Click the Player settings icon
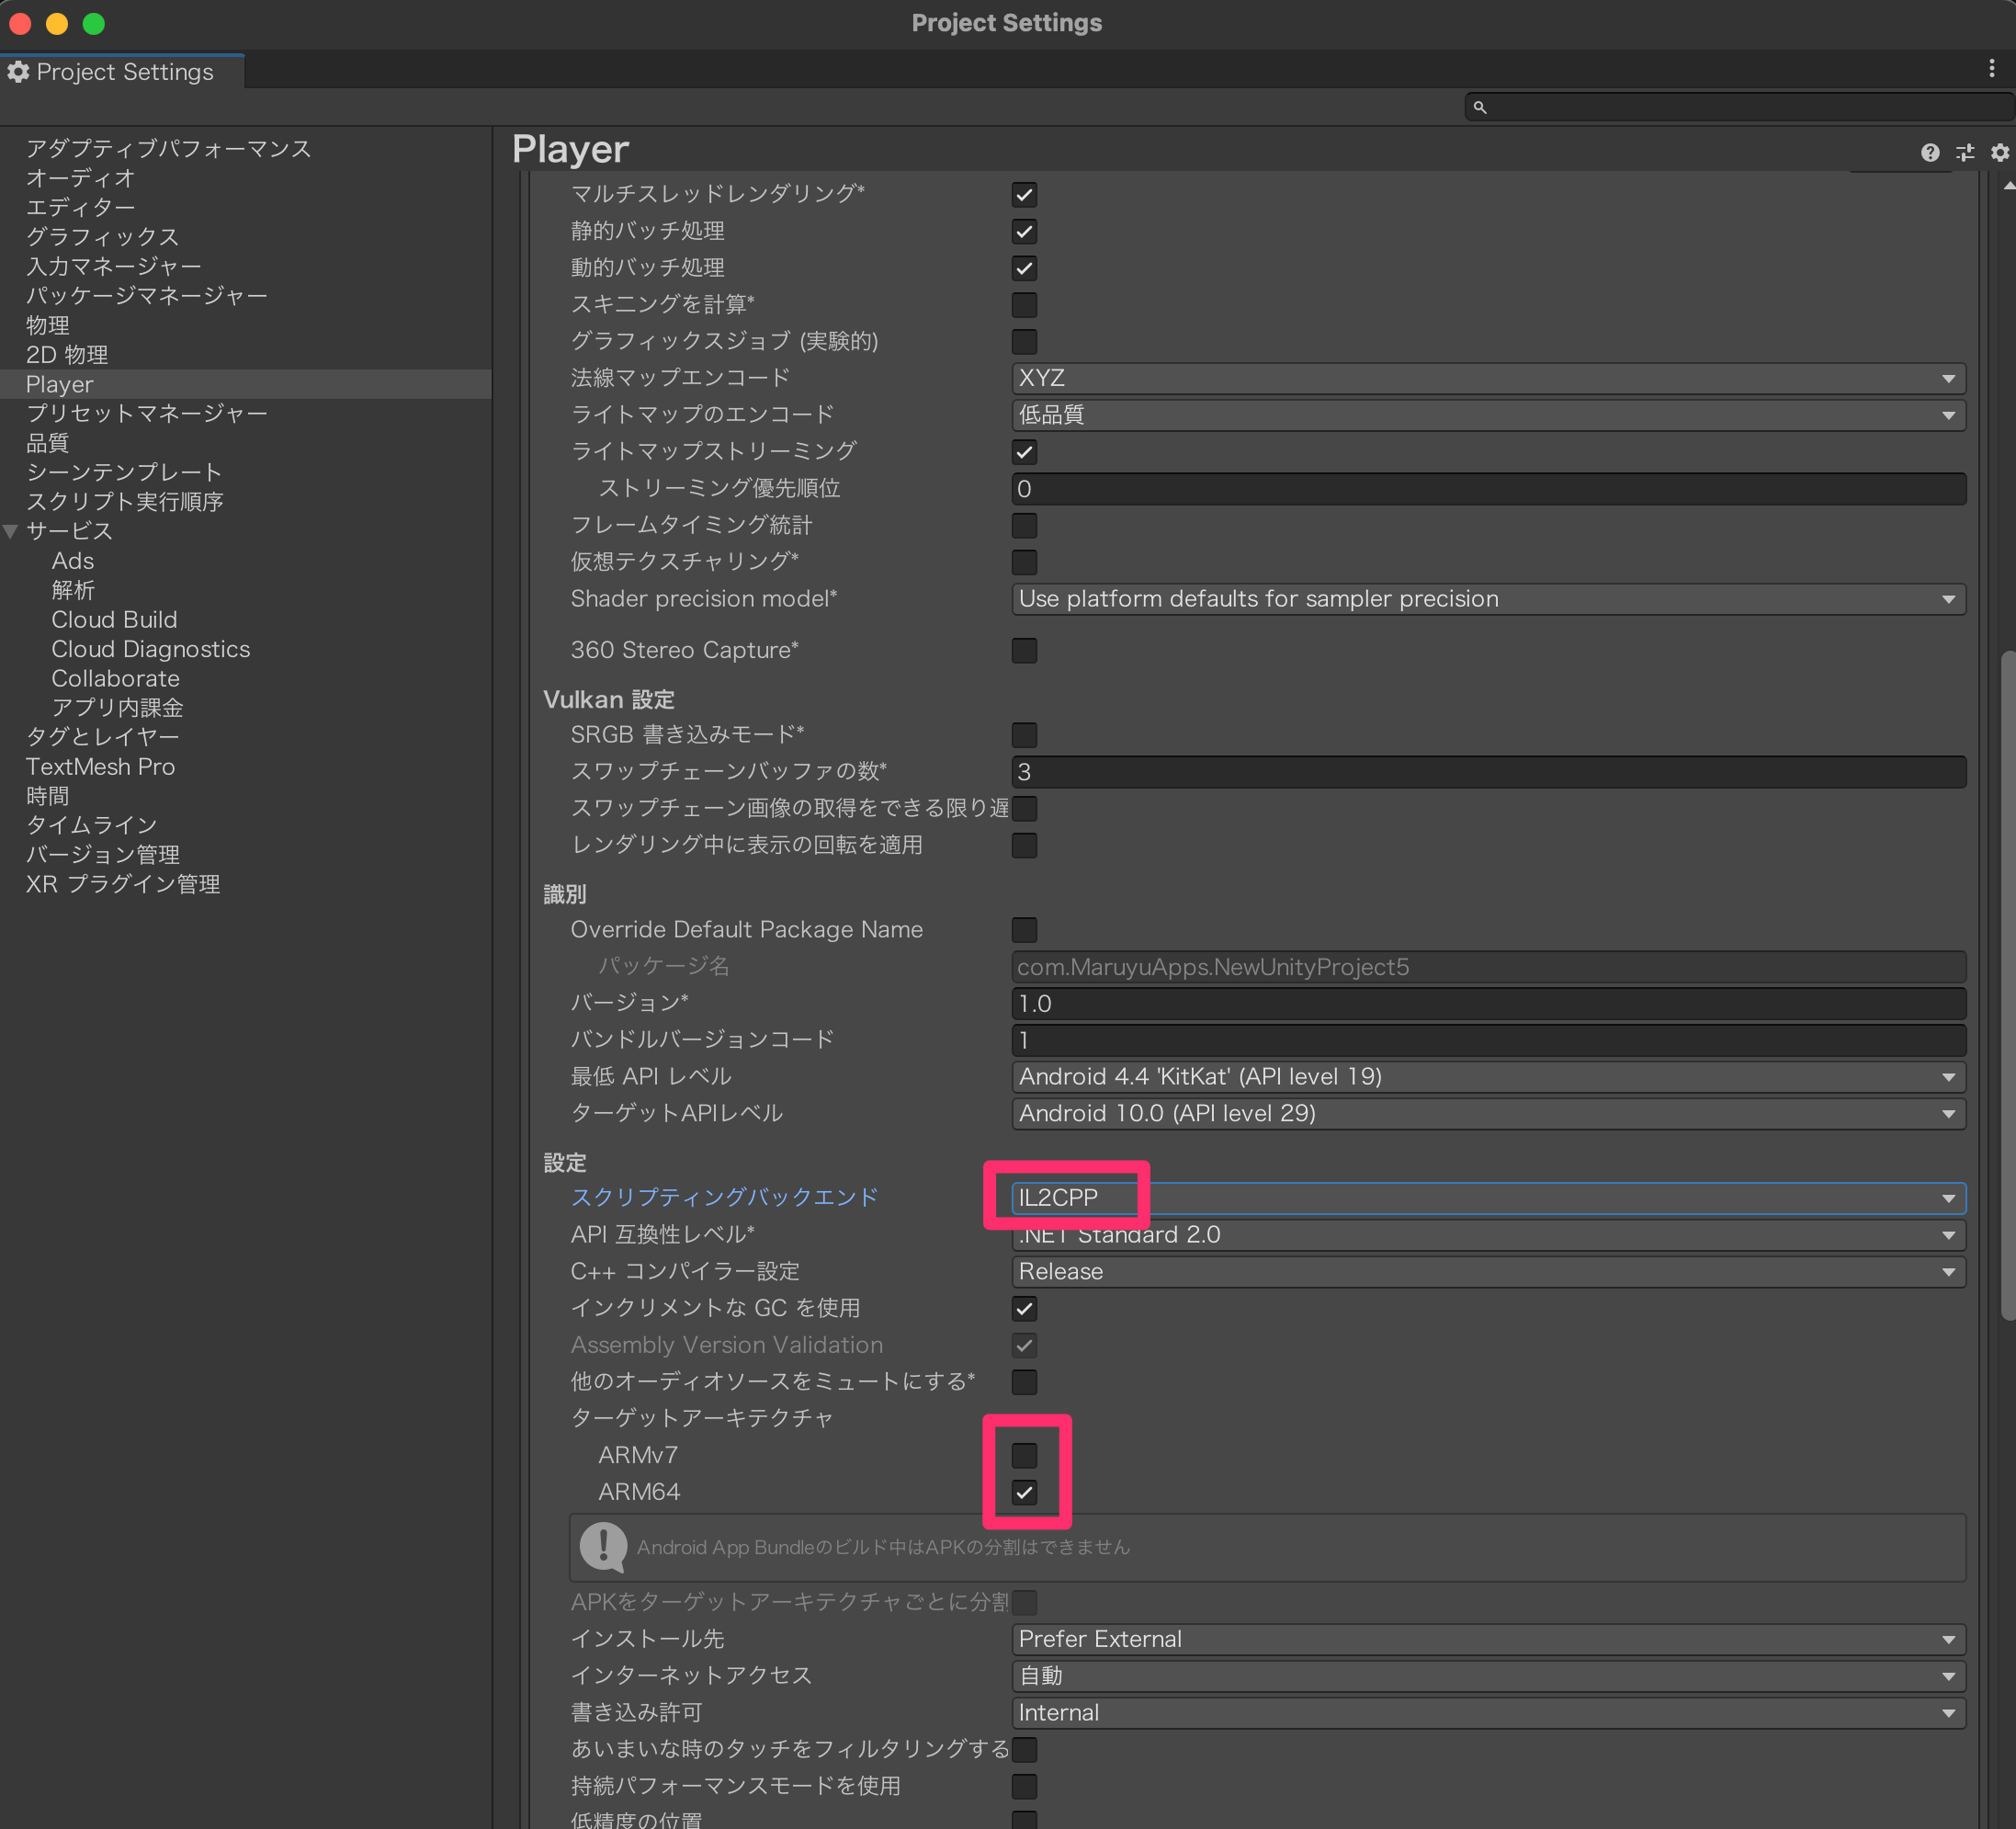This screenshot has height=1829, width=2016. click(2002, 153)
